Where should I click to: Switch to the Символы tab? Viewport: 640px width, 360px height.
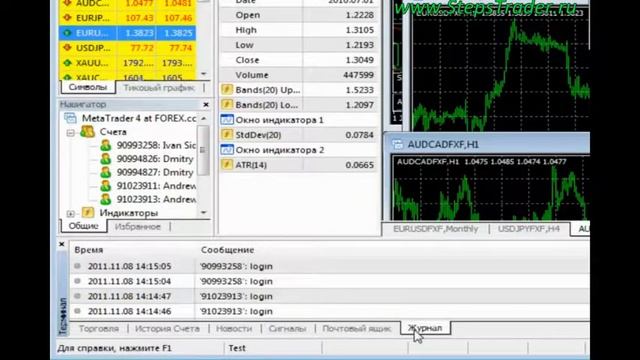tap(88, 87)
